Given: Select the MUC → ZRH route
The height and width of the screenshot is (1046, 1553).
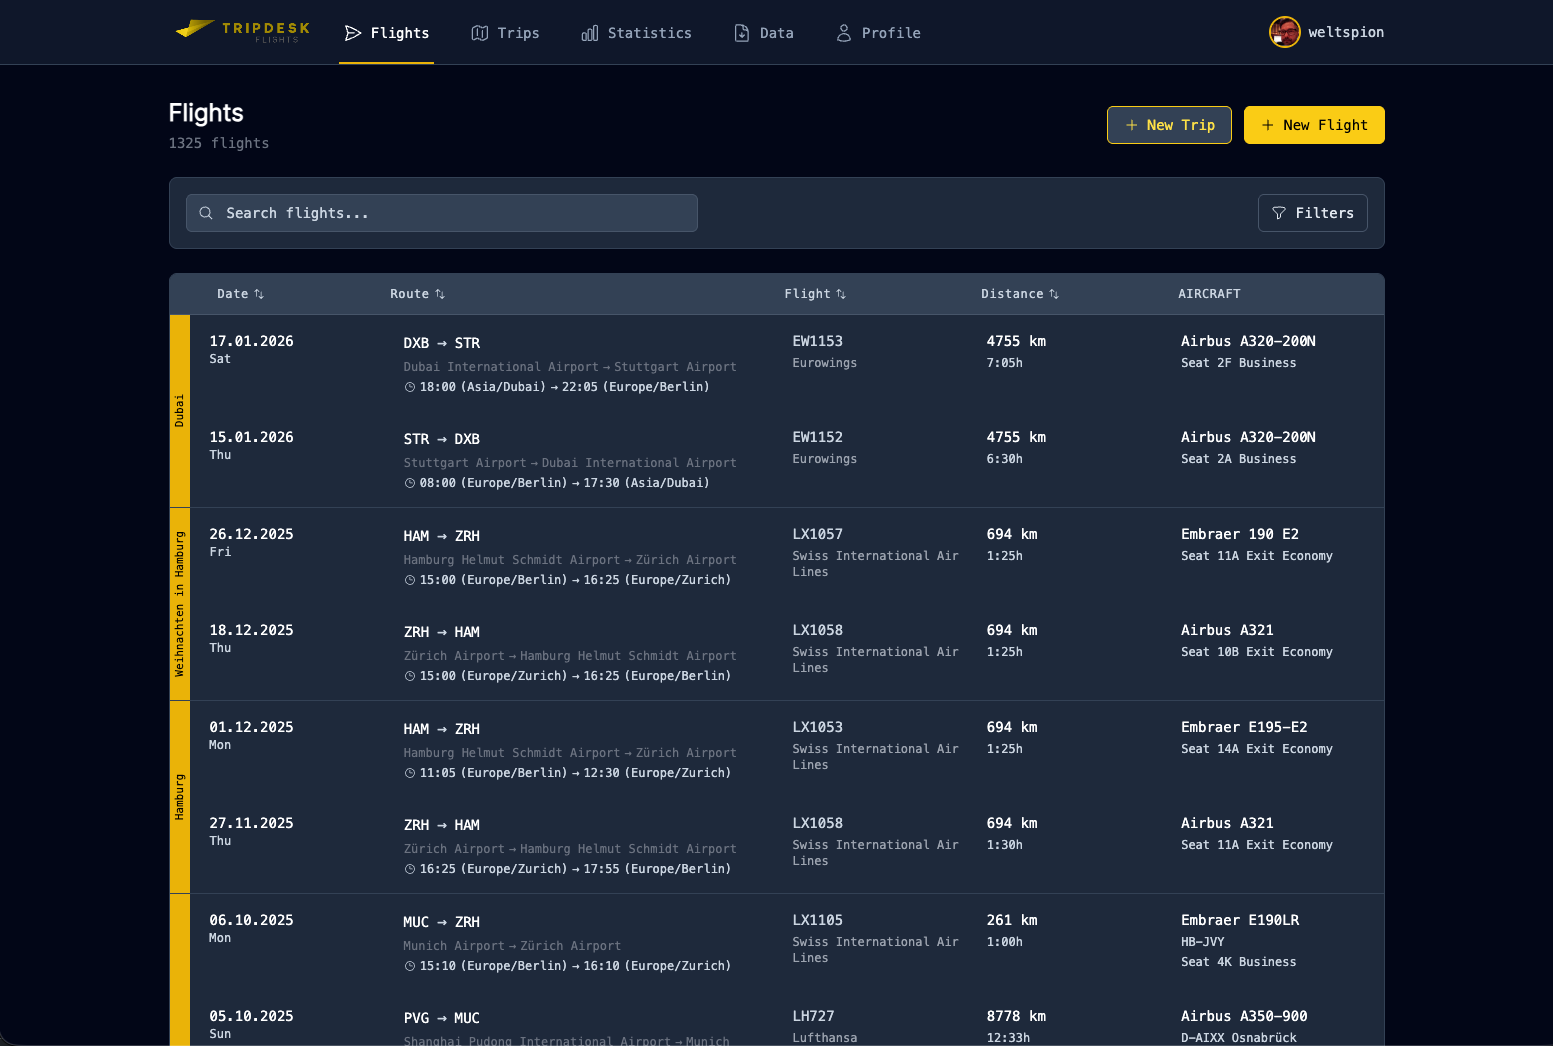Looking at the screenshot, I should 441,922.
